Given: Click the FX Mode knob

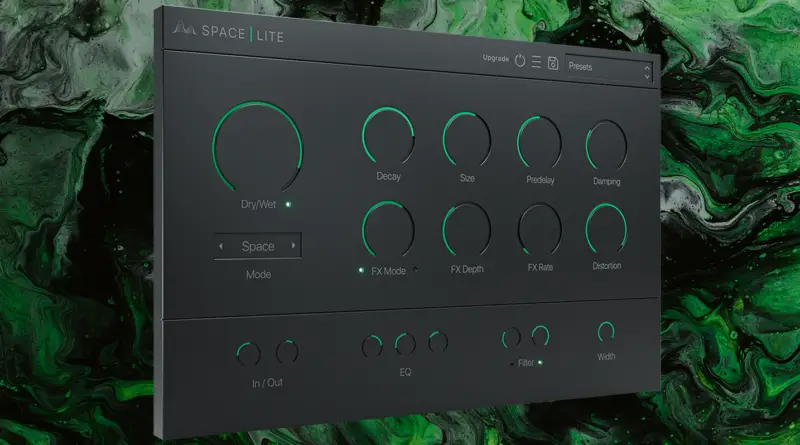Looking at the screenshot, I should (x=388, y=230).
